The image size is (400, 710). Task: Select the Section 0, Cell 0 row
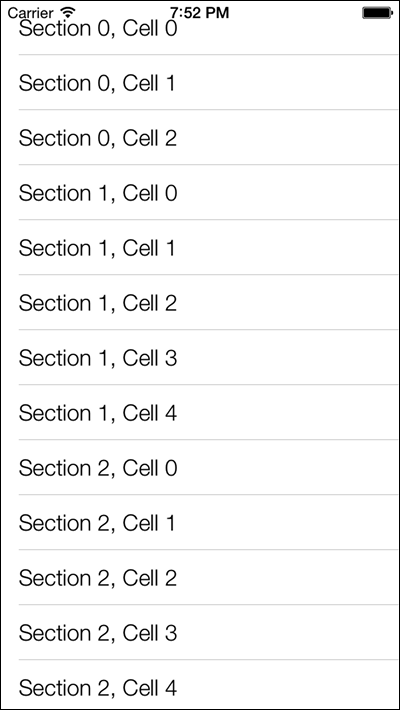click(200, 28)
